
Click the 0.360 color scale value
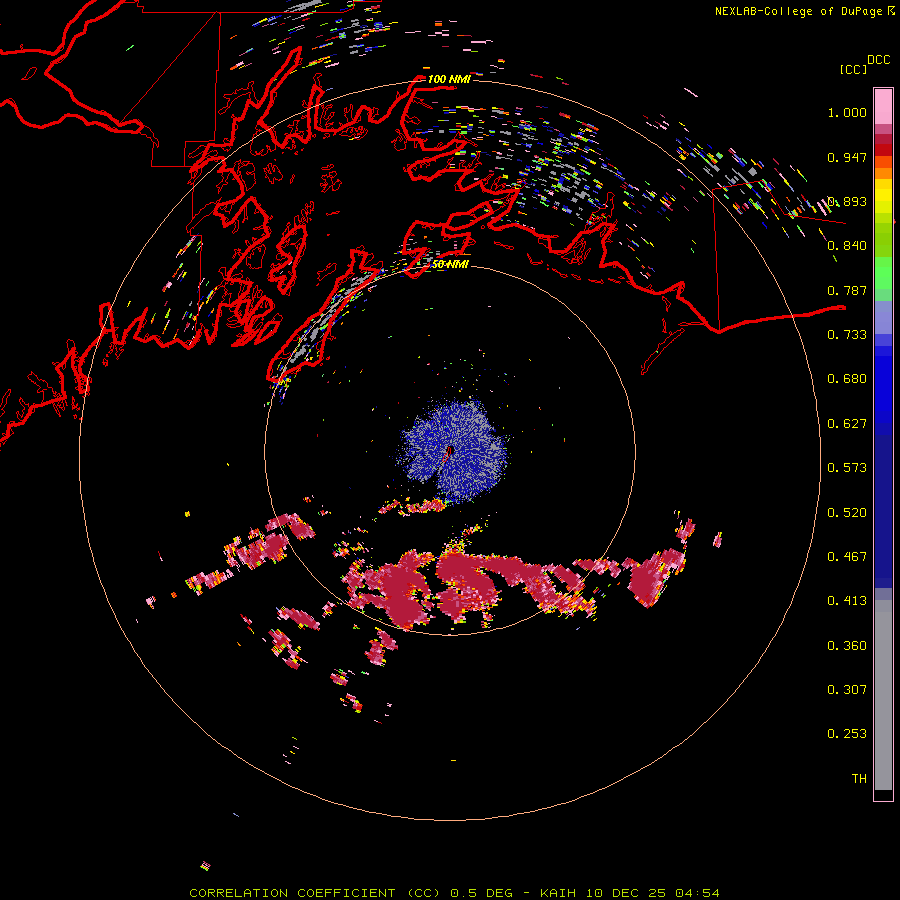(x=847, y=646)
